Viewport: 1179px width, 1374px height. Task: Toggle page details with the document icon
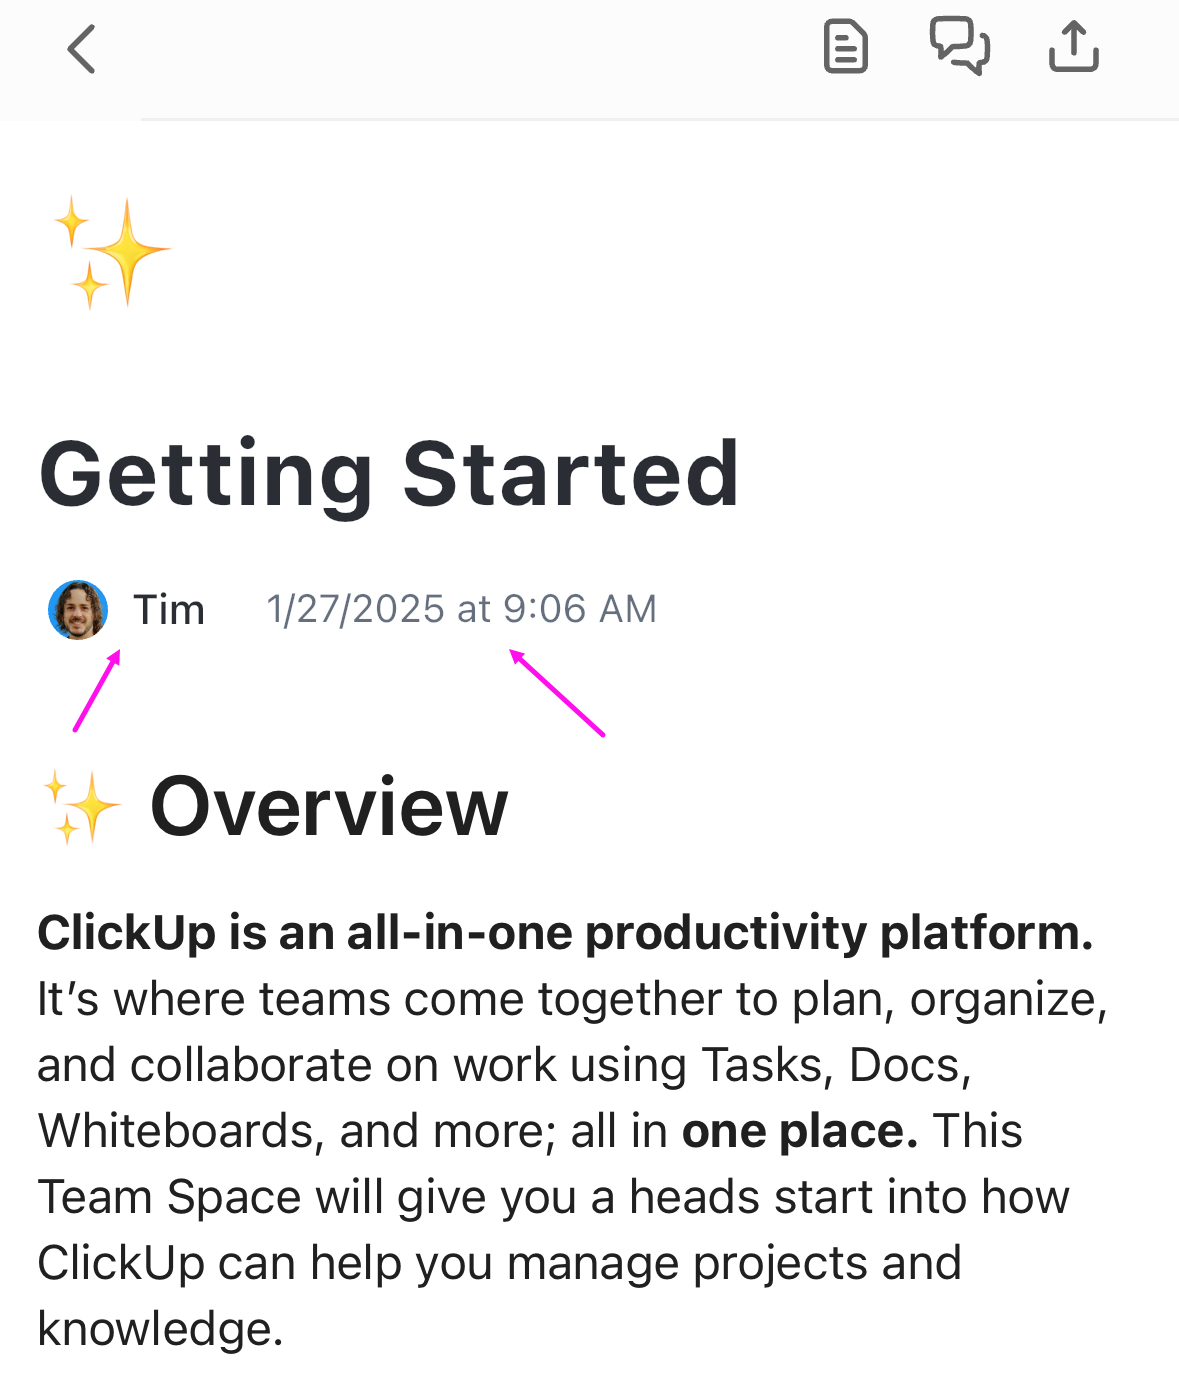pos(844,47)
